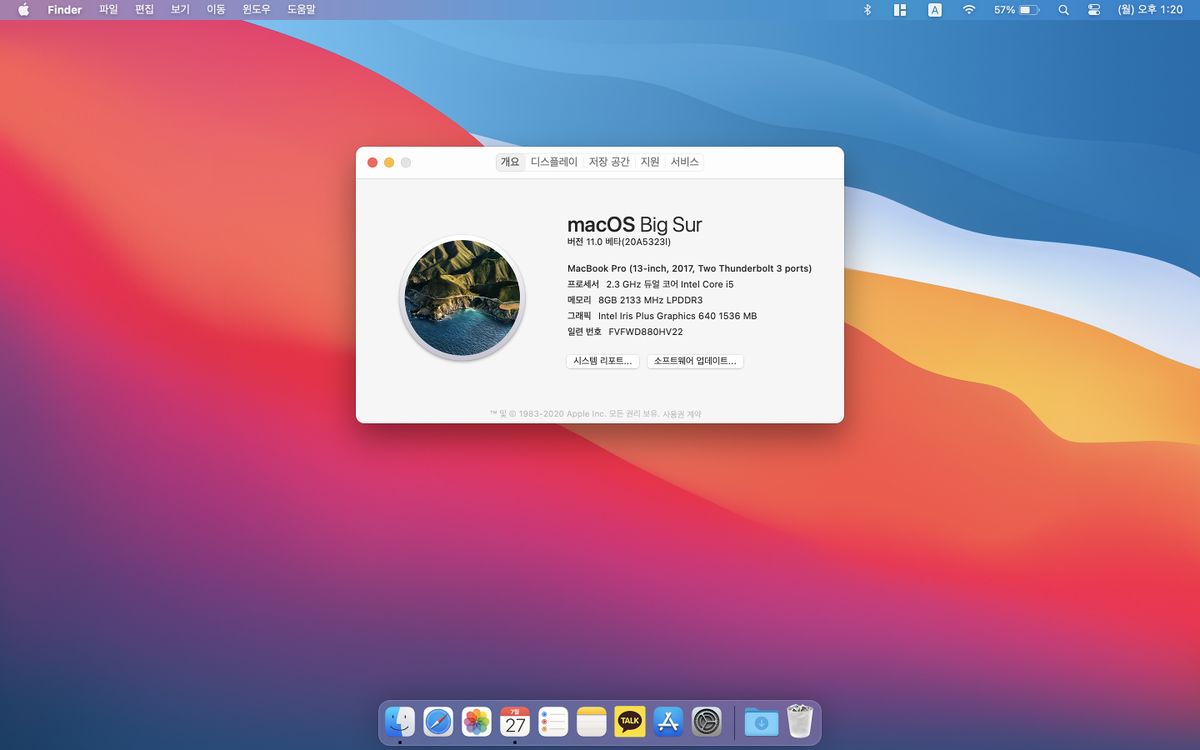Open the Wi-Fi status menu
This screenshot has height=750, width=1200.
[x=968, y=9]
